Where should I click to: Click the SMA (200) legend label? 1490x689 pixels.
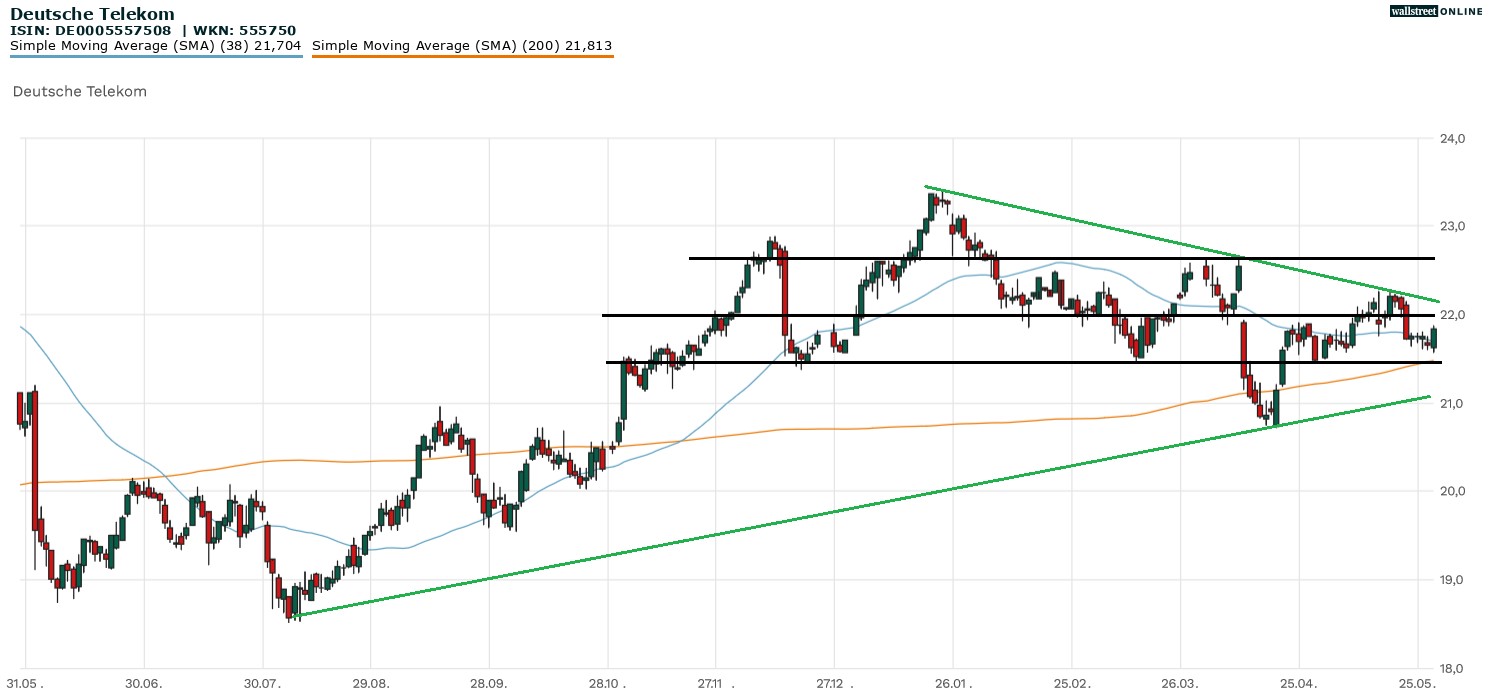click(462, 46)
